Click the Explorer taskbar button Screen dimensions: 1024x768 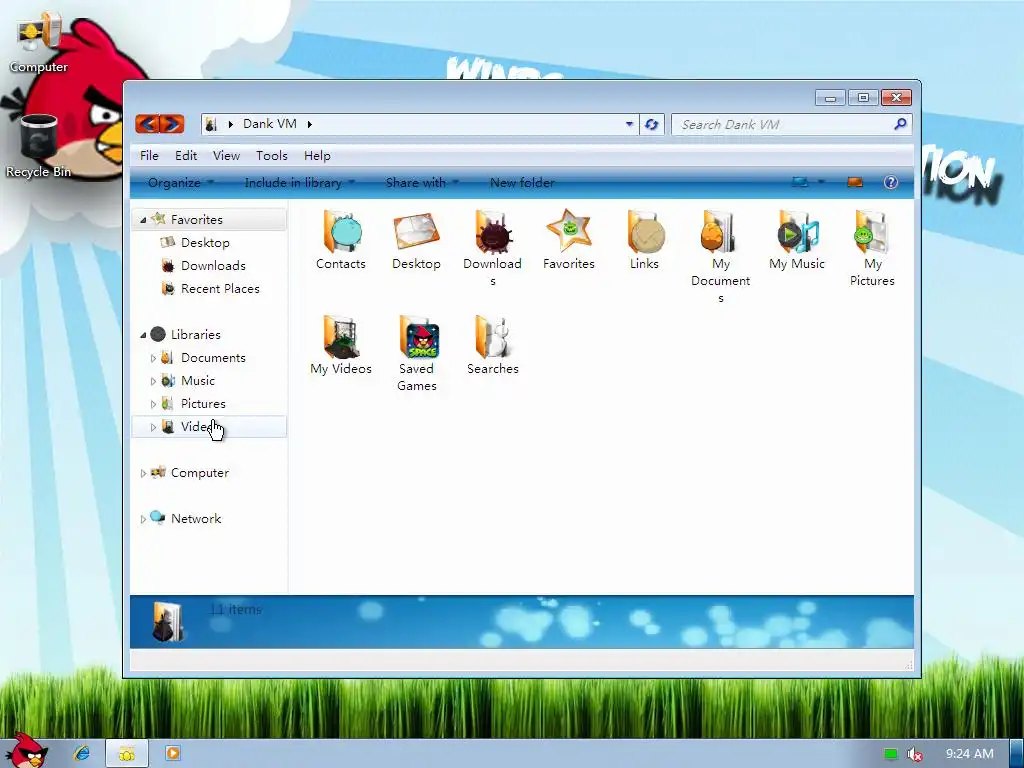pyautogui.click(x=127, y=753)
